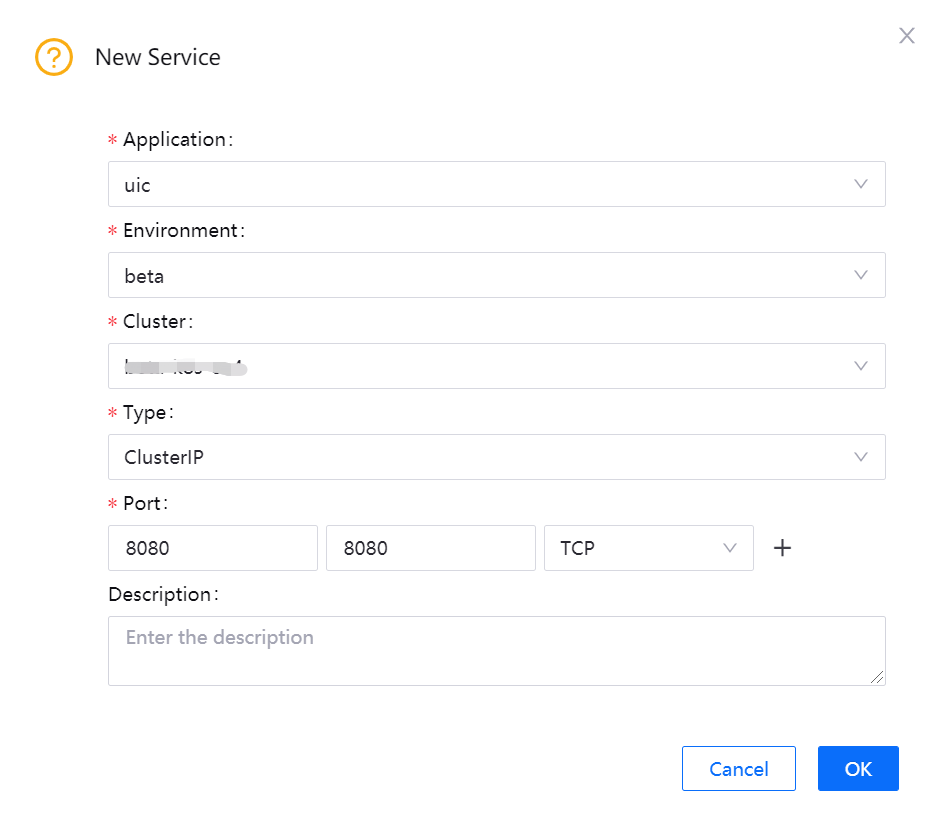Click the Cancel button
This screenshot has width=933, height=826.
pos(738,769)
